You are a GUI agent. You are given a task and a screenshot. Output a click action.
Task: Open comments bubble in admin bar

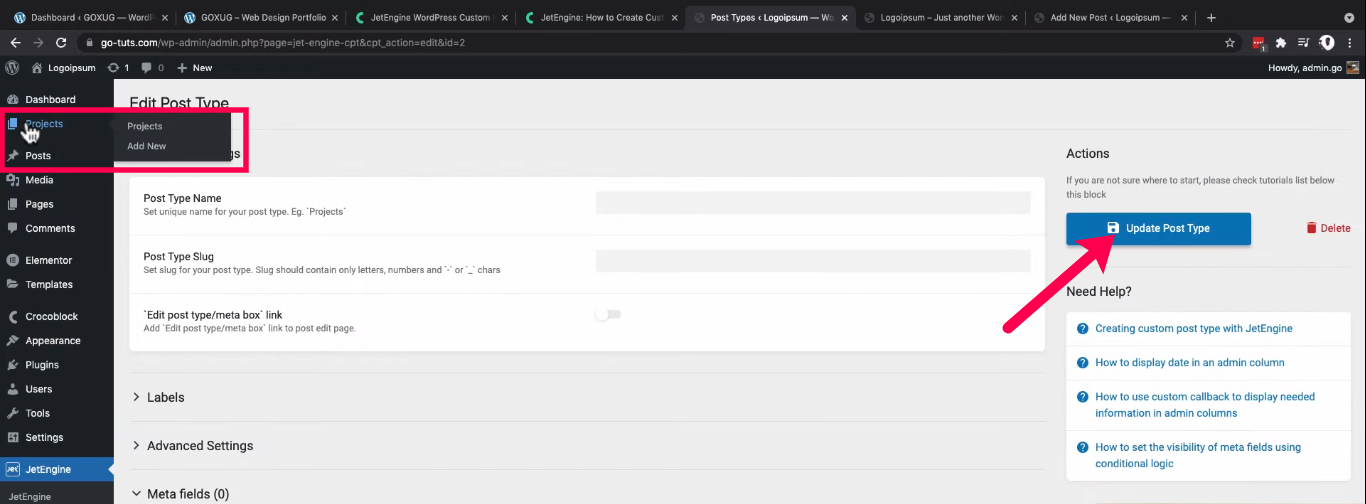click(x=152, y=68)
